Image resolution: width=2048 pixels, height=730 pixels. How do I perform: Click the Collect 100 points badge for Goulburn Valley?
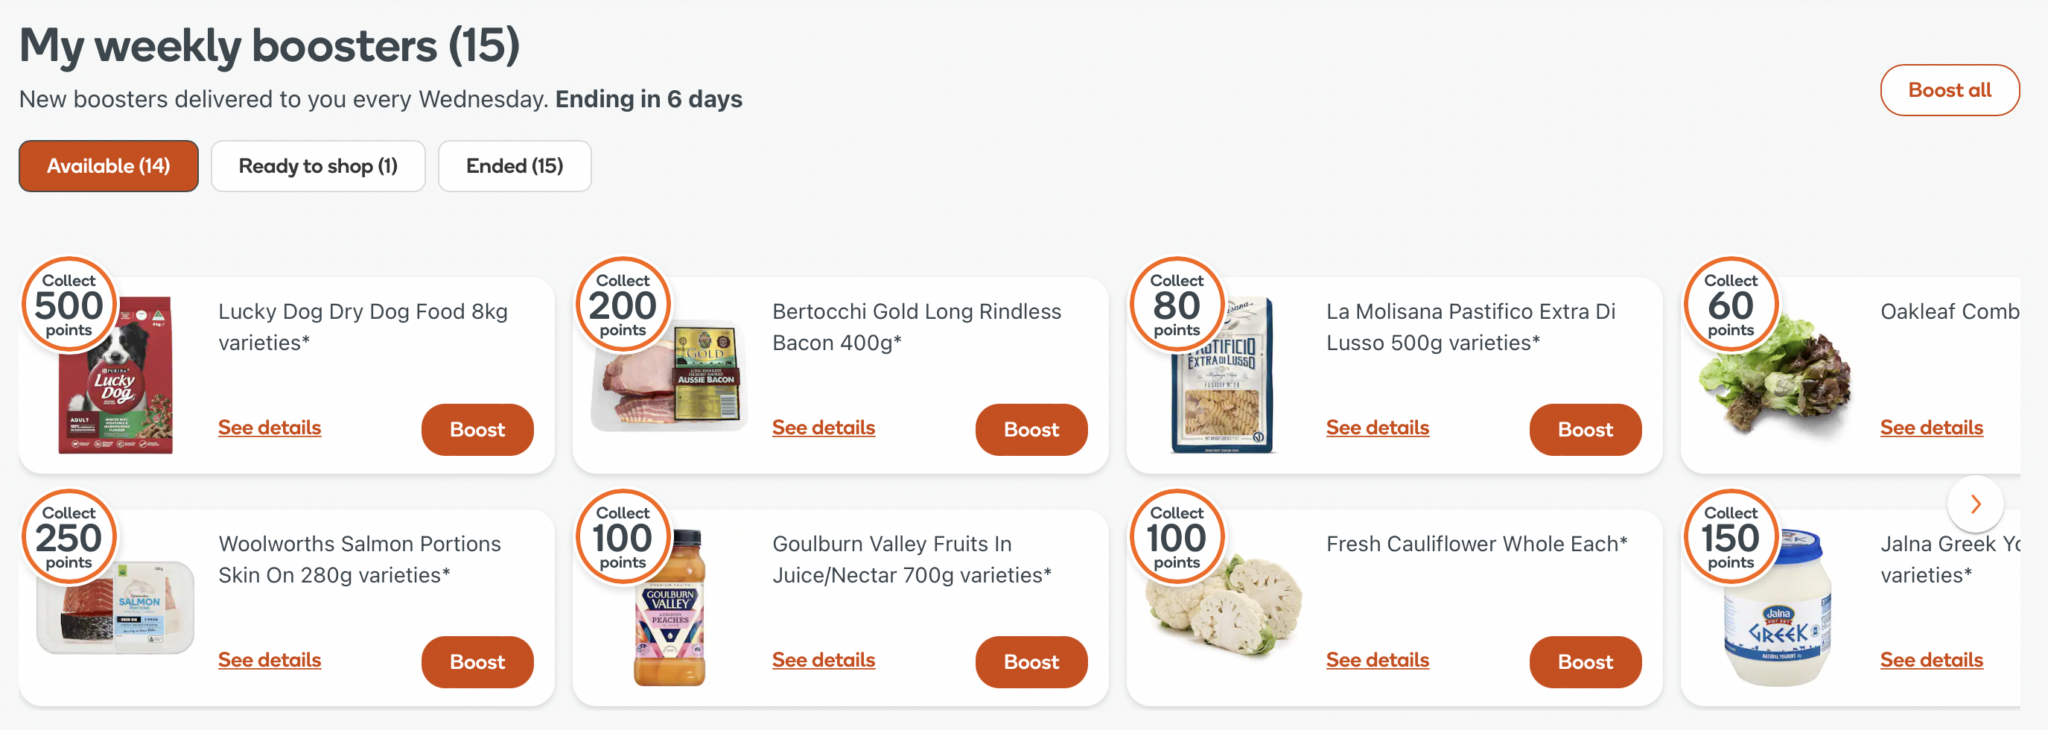622,537
